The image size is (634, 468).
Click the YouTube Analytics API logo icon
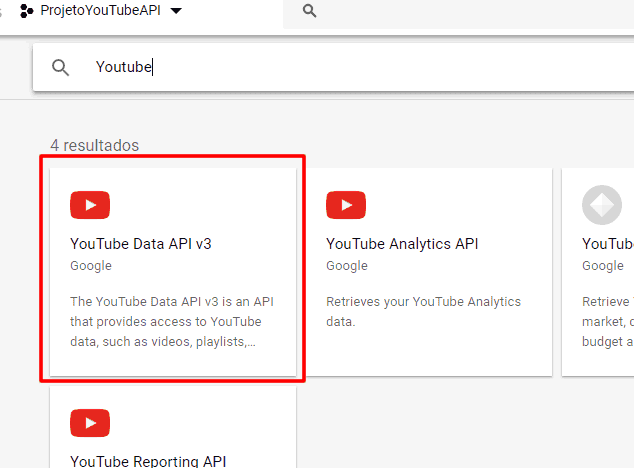pos(346,205)
